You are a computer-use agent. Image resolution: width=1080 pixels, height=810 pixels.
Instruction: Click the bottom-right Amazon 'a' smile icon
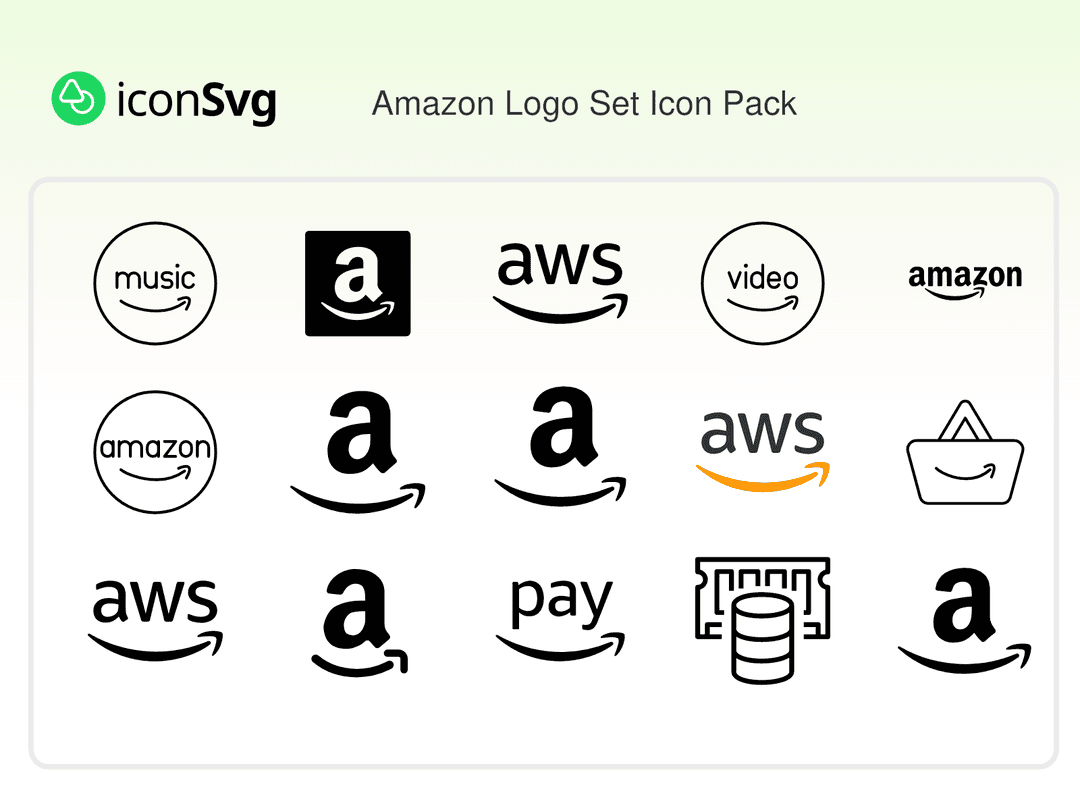[965, 620]
